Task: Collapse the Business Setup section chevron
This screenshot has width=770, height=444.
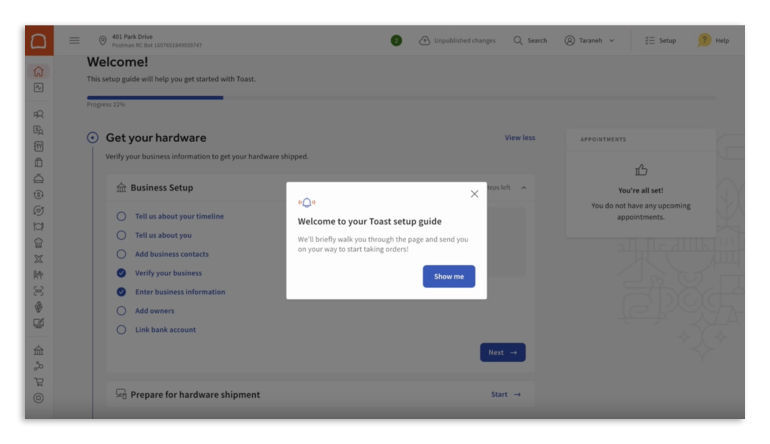Action: pyautogui.click(x=524, y=188)
